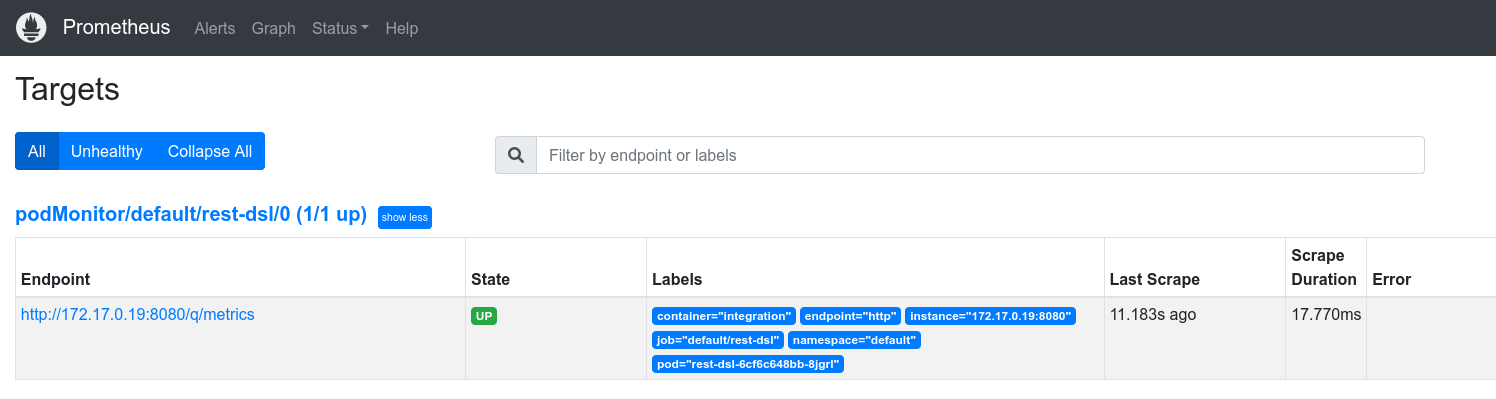This screenshot has height=399, width=1496.
Task: Click podMonitor/default/rest-dsl/0 heading link
Action: tap(191, 215)
